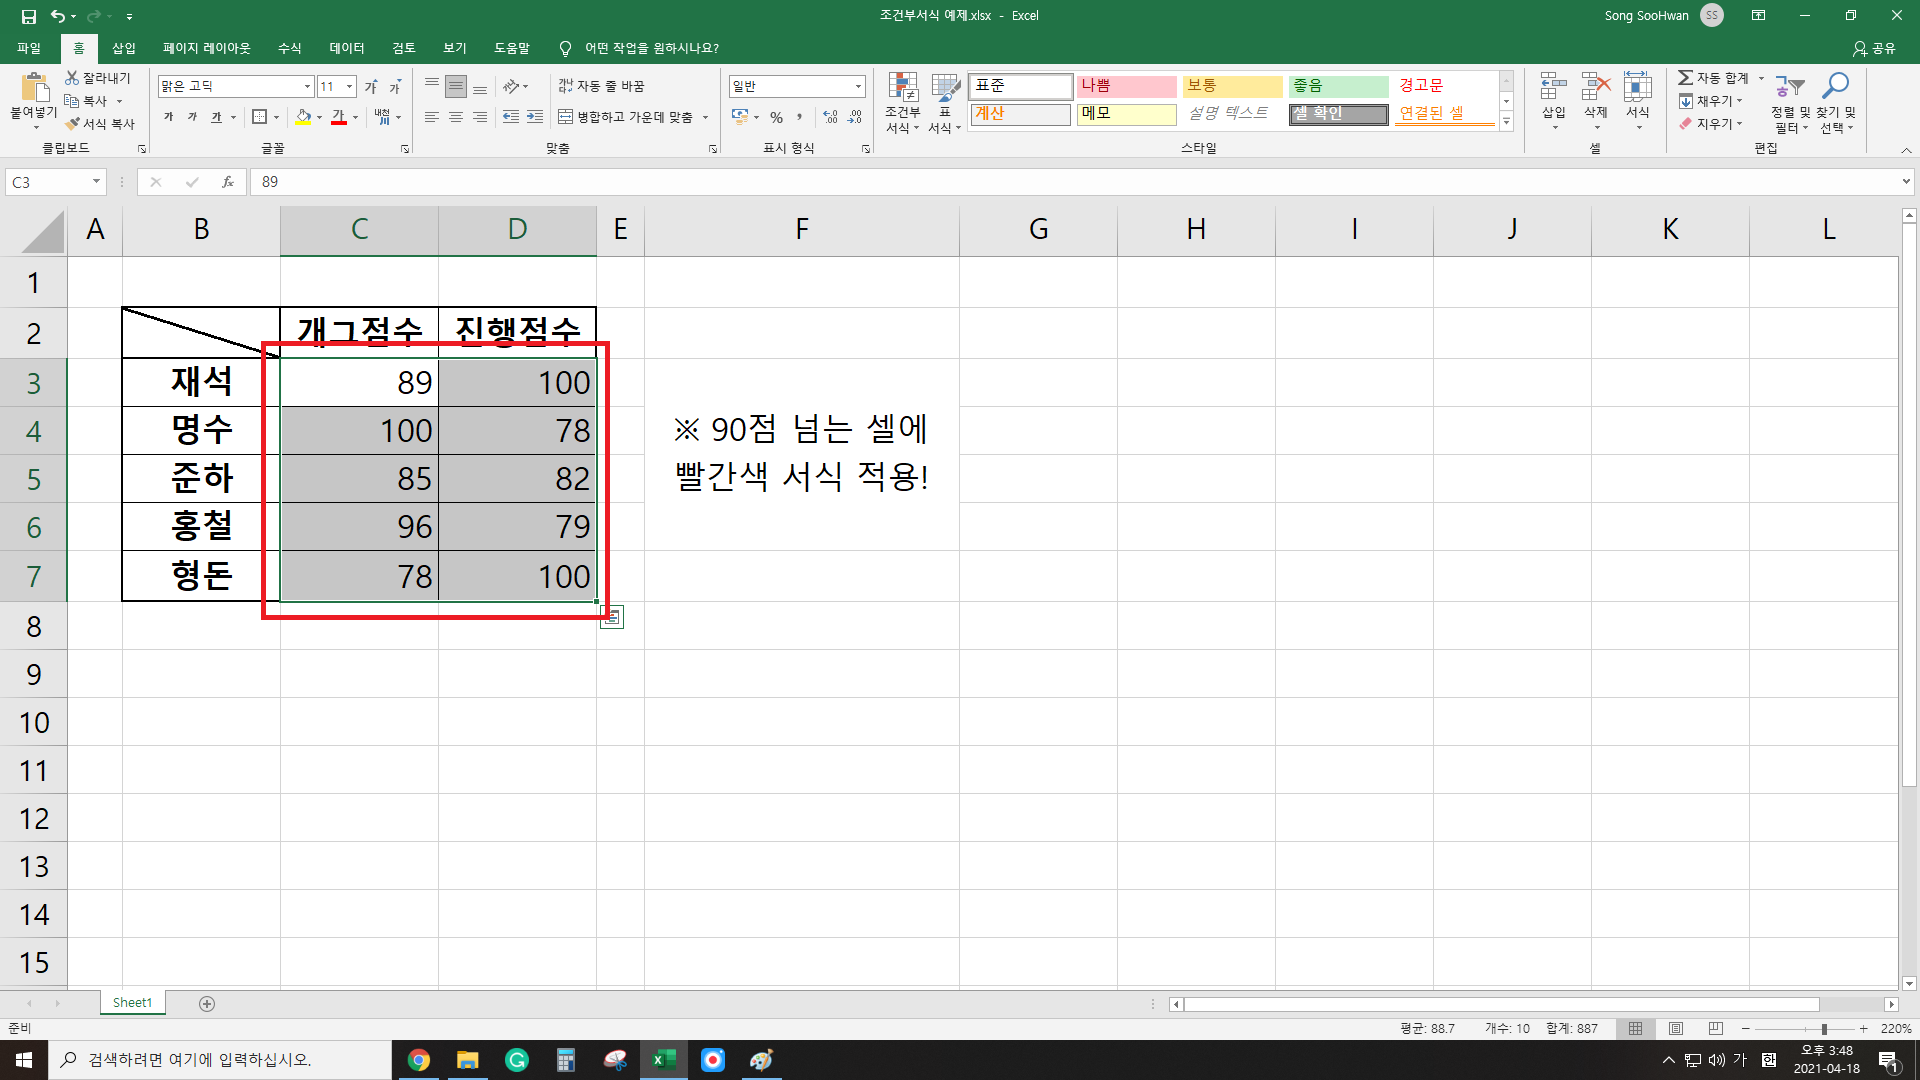
Task: Switch to Page Layout view in status bar
Action: 1676,1028
